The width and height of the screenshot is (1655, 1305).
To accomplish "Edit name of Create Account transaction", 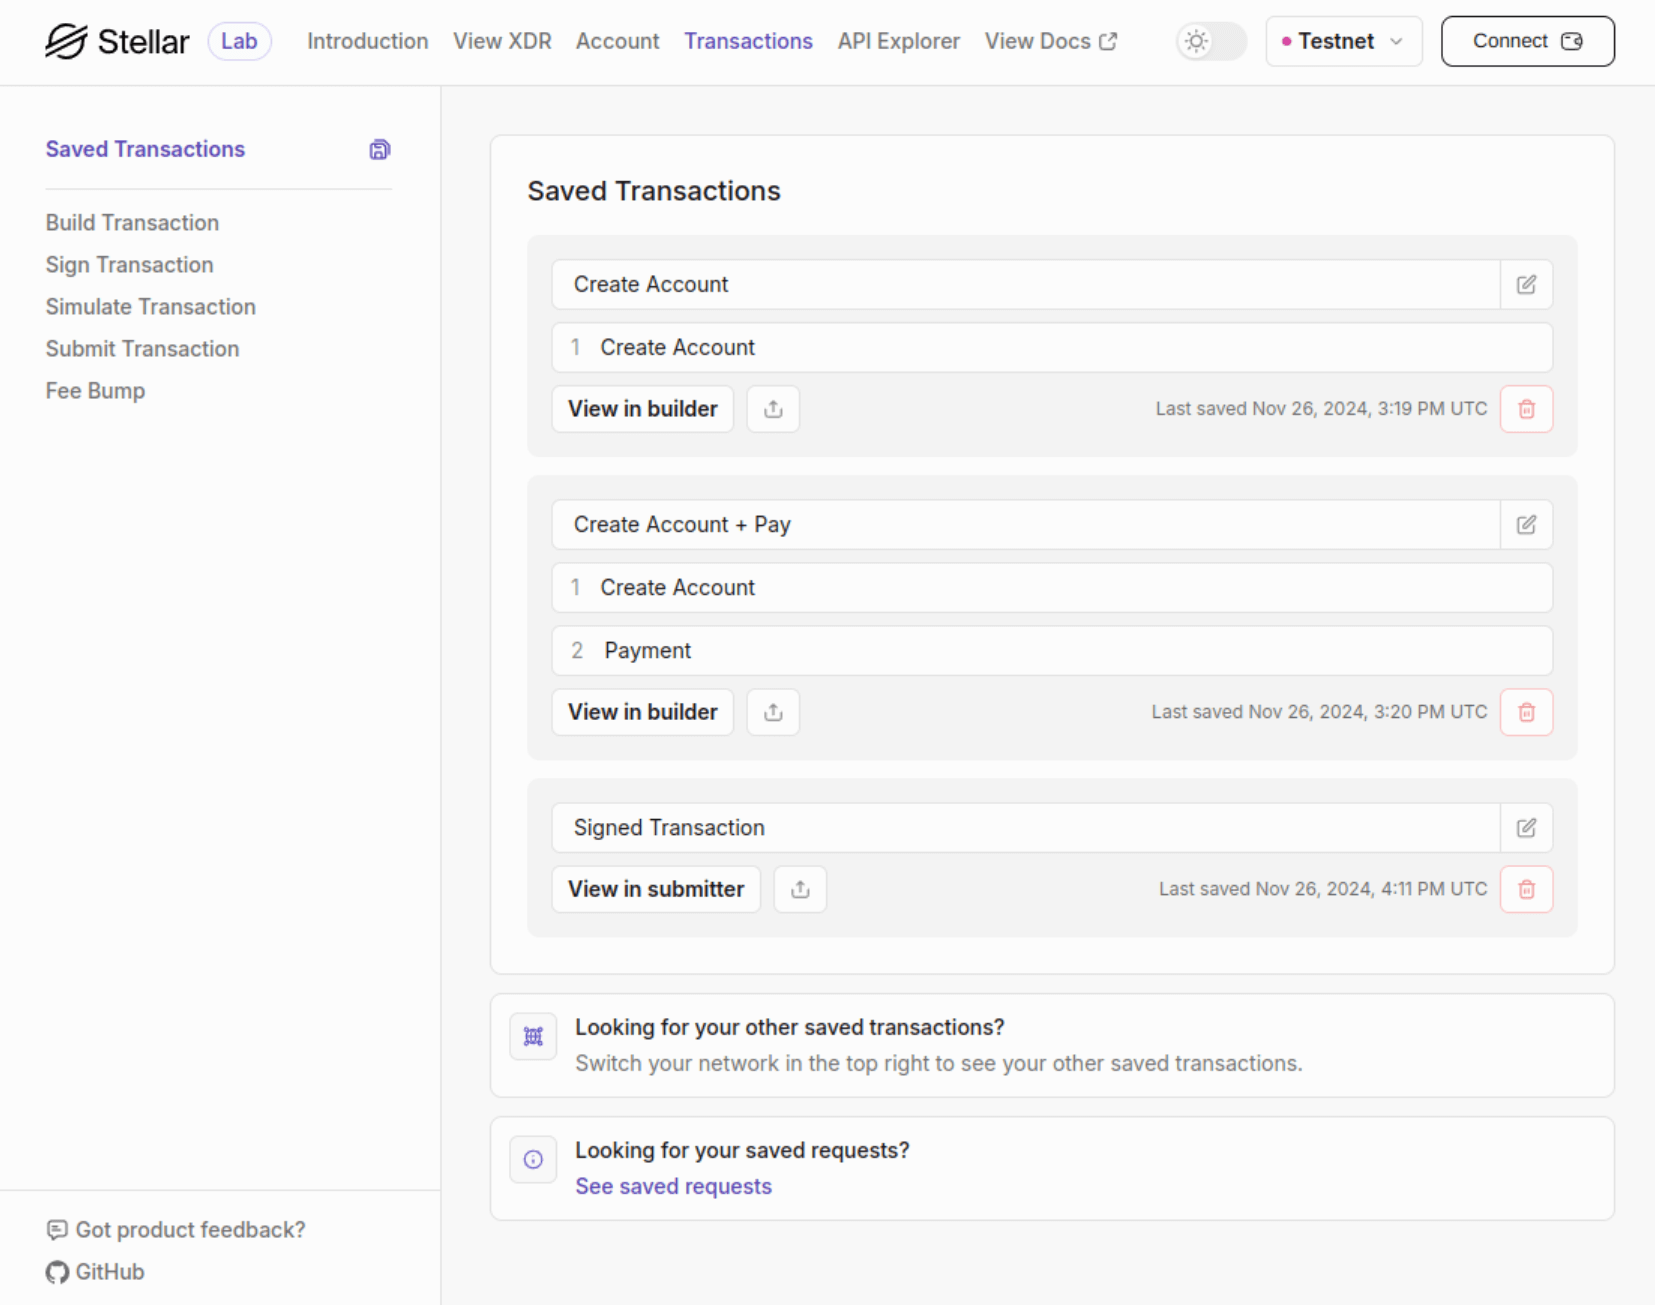I will [x=1526, y=285].
